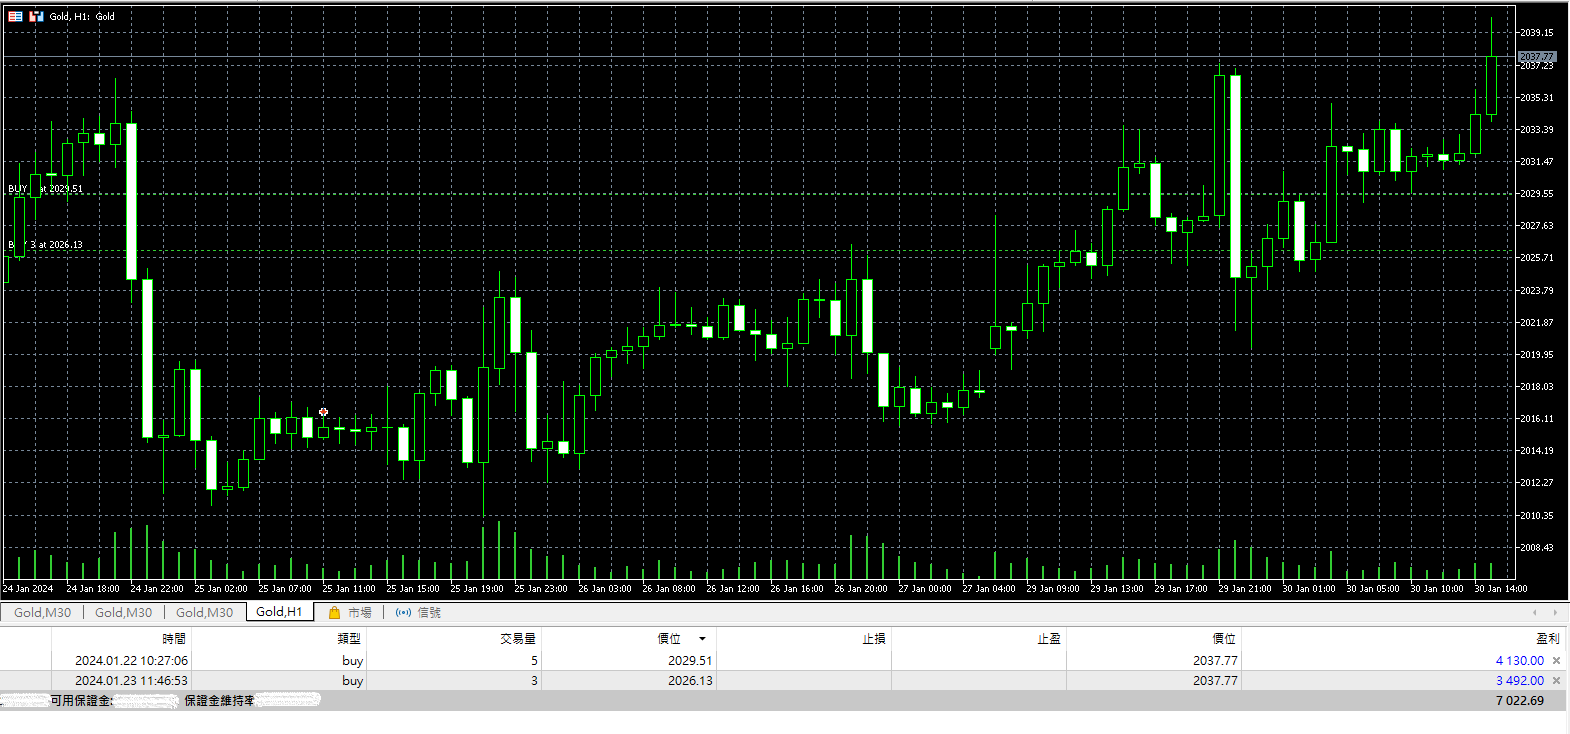Click the total profit 7 022.69
This screenshot has height=734, width=1570.
point(1520,701)
